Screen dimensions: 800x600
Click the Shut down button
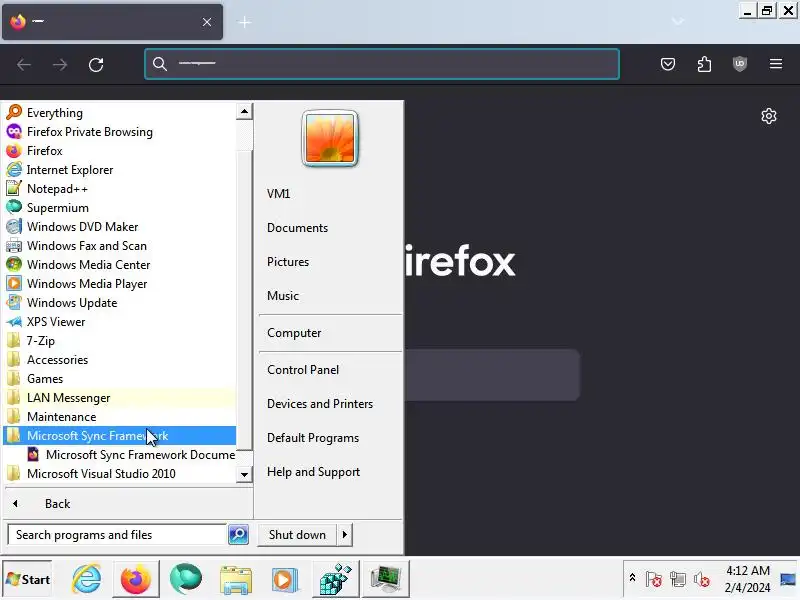297,535
